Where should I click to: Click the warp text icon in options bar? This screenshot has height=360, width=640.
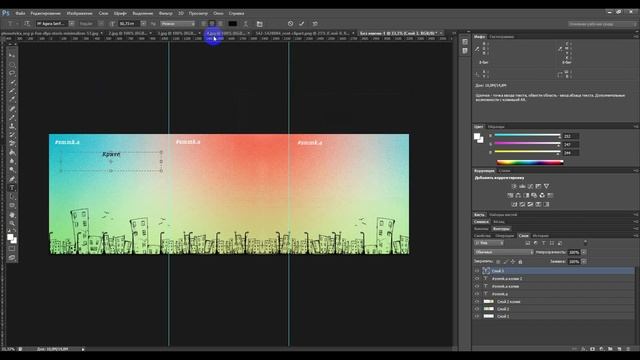(246, 24)
